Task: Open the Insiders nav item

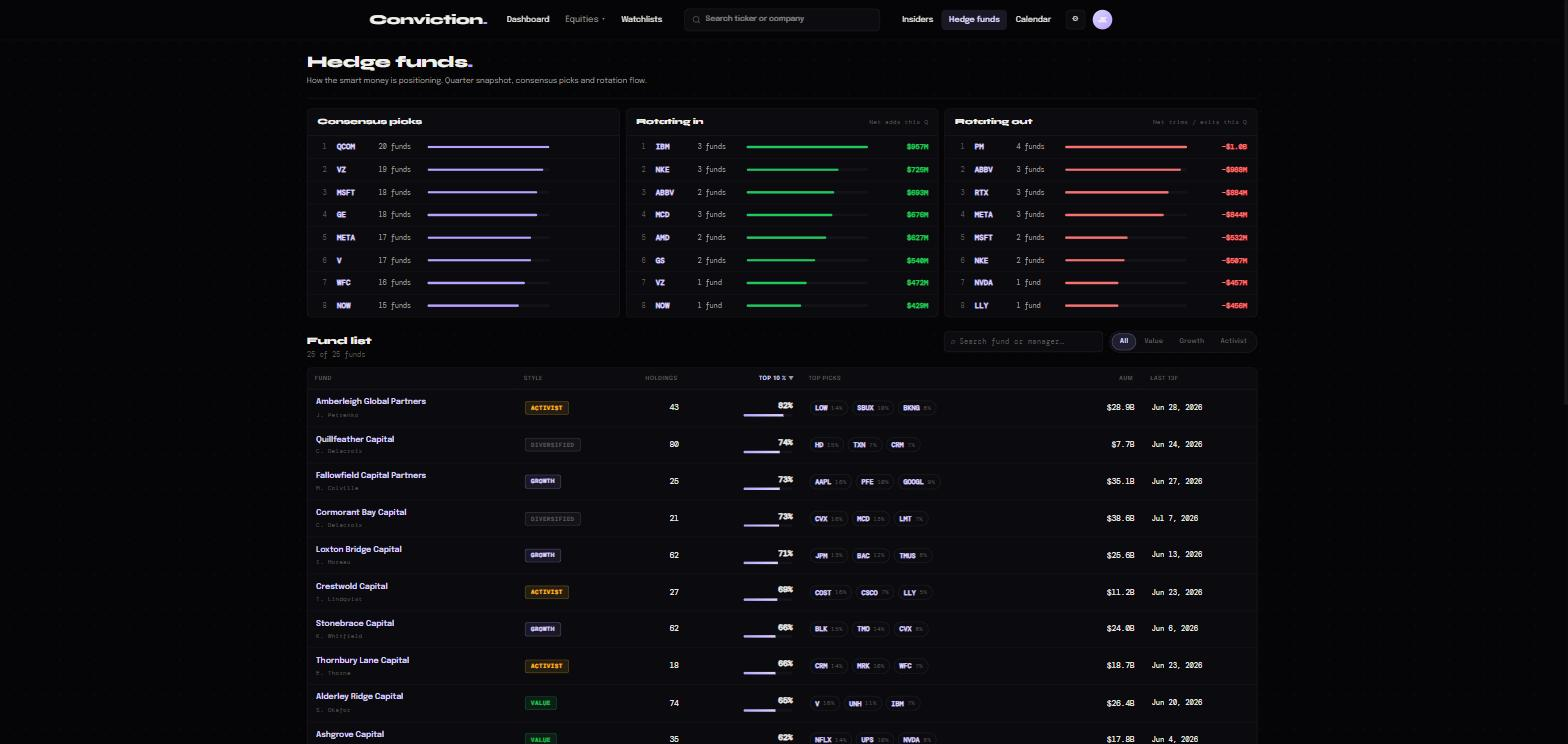Action: pos(917,19)
